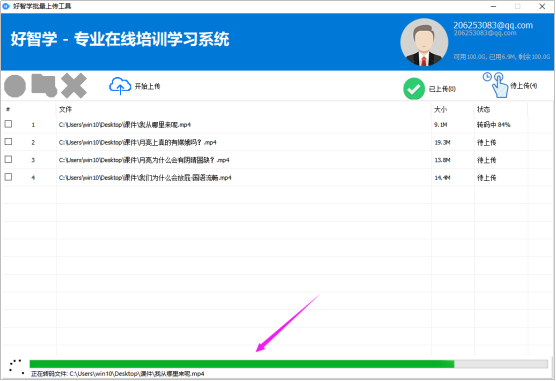Click the user avatar picture
This screenshot has height=381, width=556.
click(424, 42)
